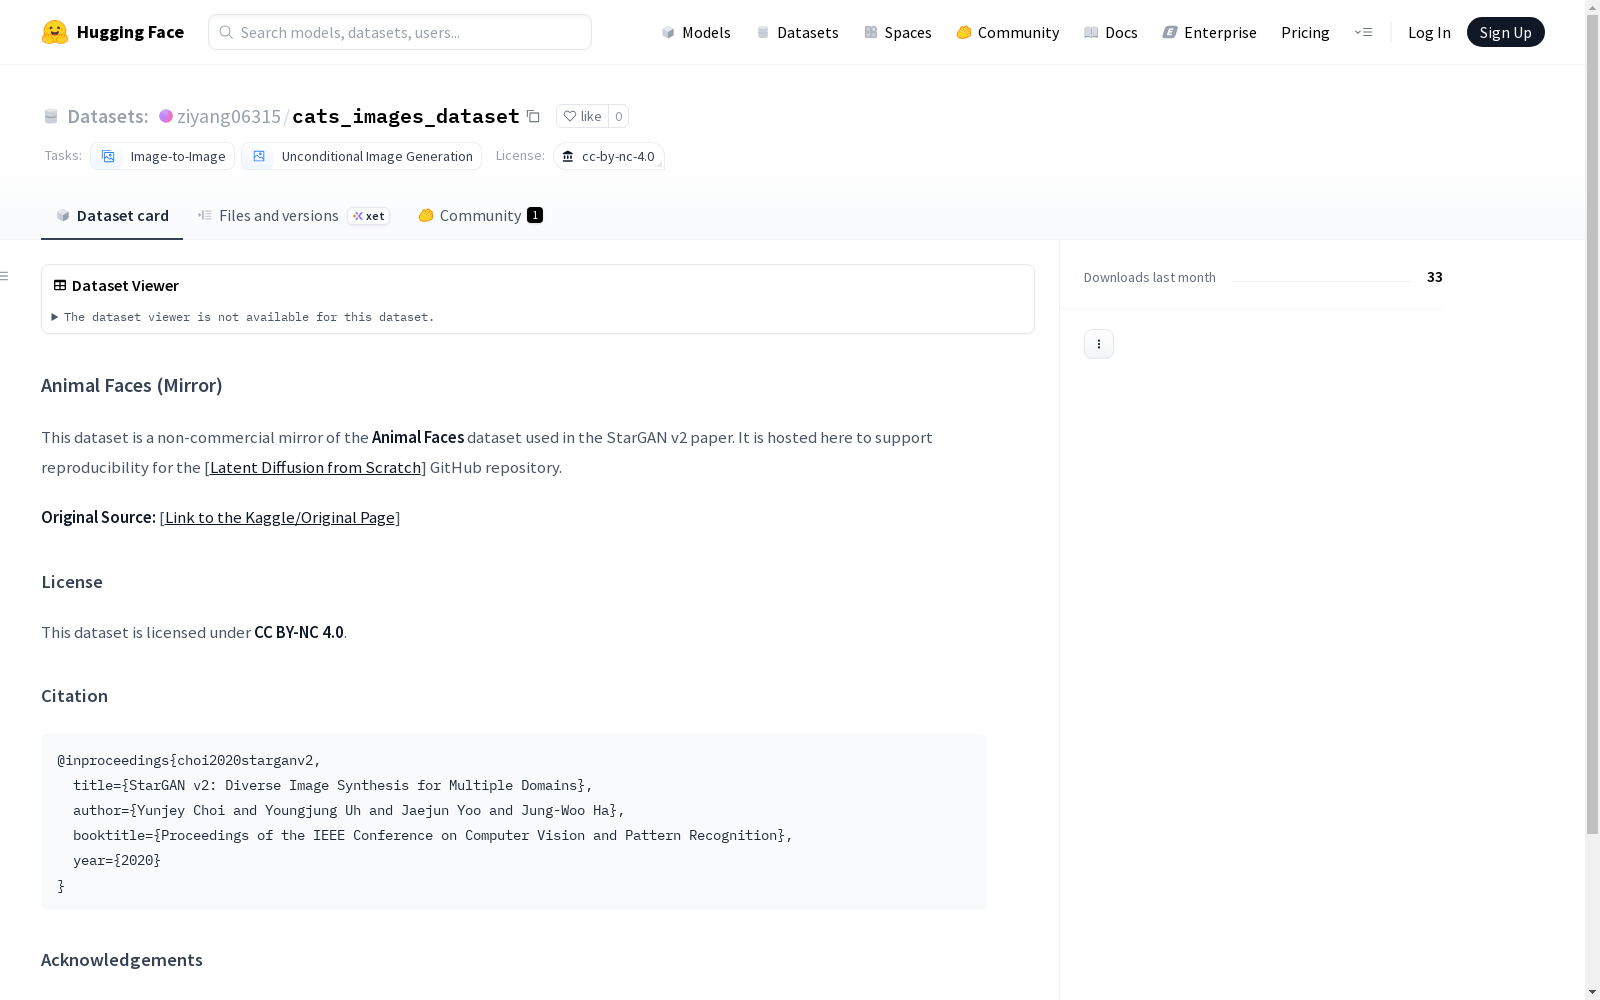Click the like count number

[619, 116]
